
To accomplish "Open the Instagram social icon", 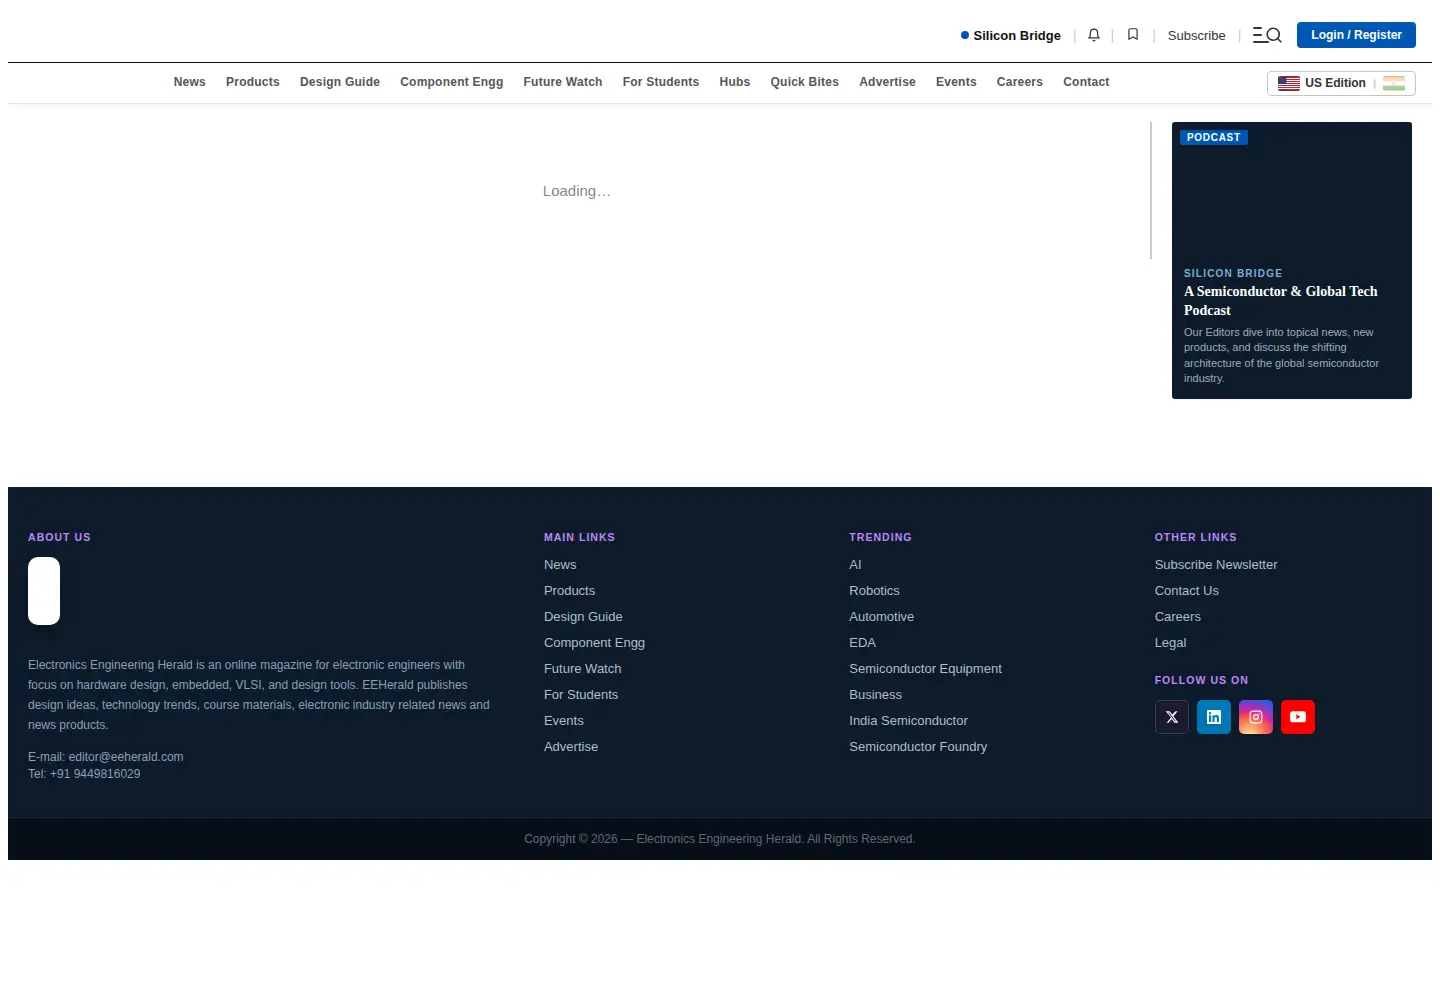I will pyautogui.click(x=1256, y=717).
